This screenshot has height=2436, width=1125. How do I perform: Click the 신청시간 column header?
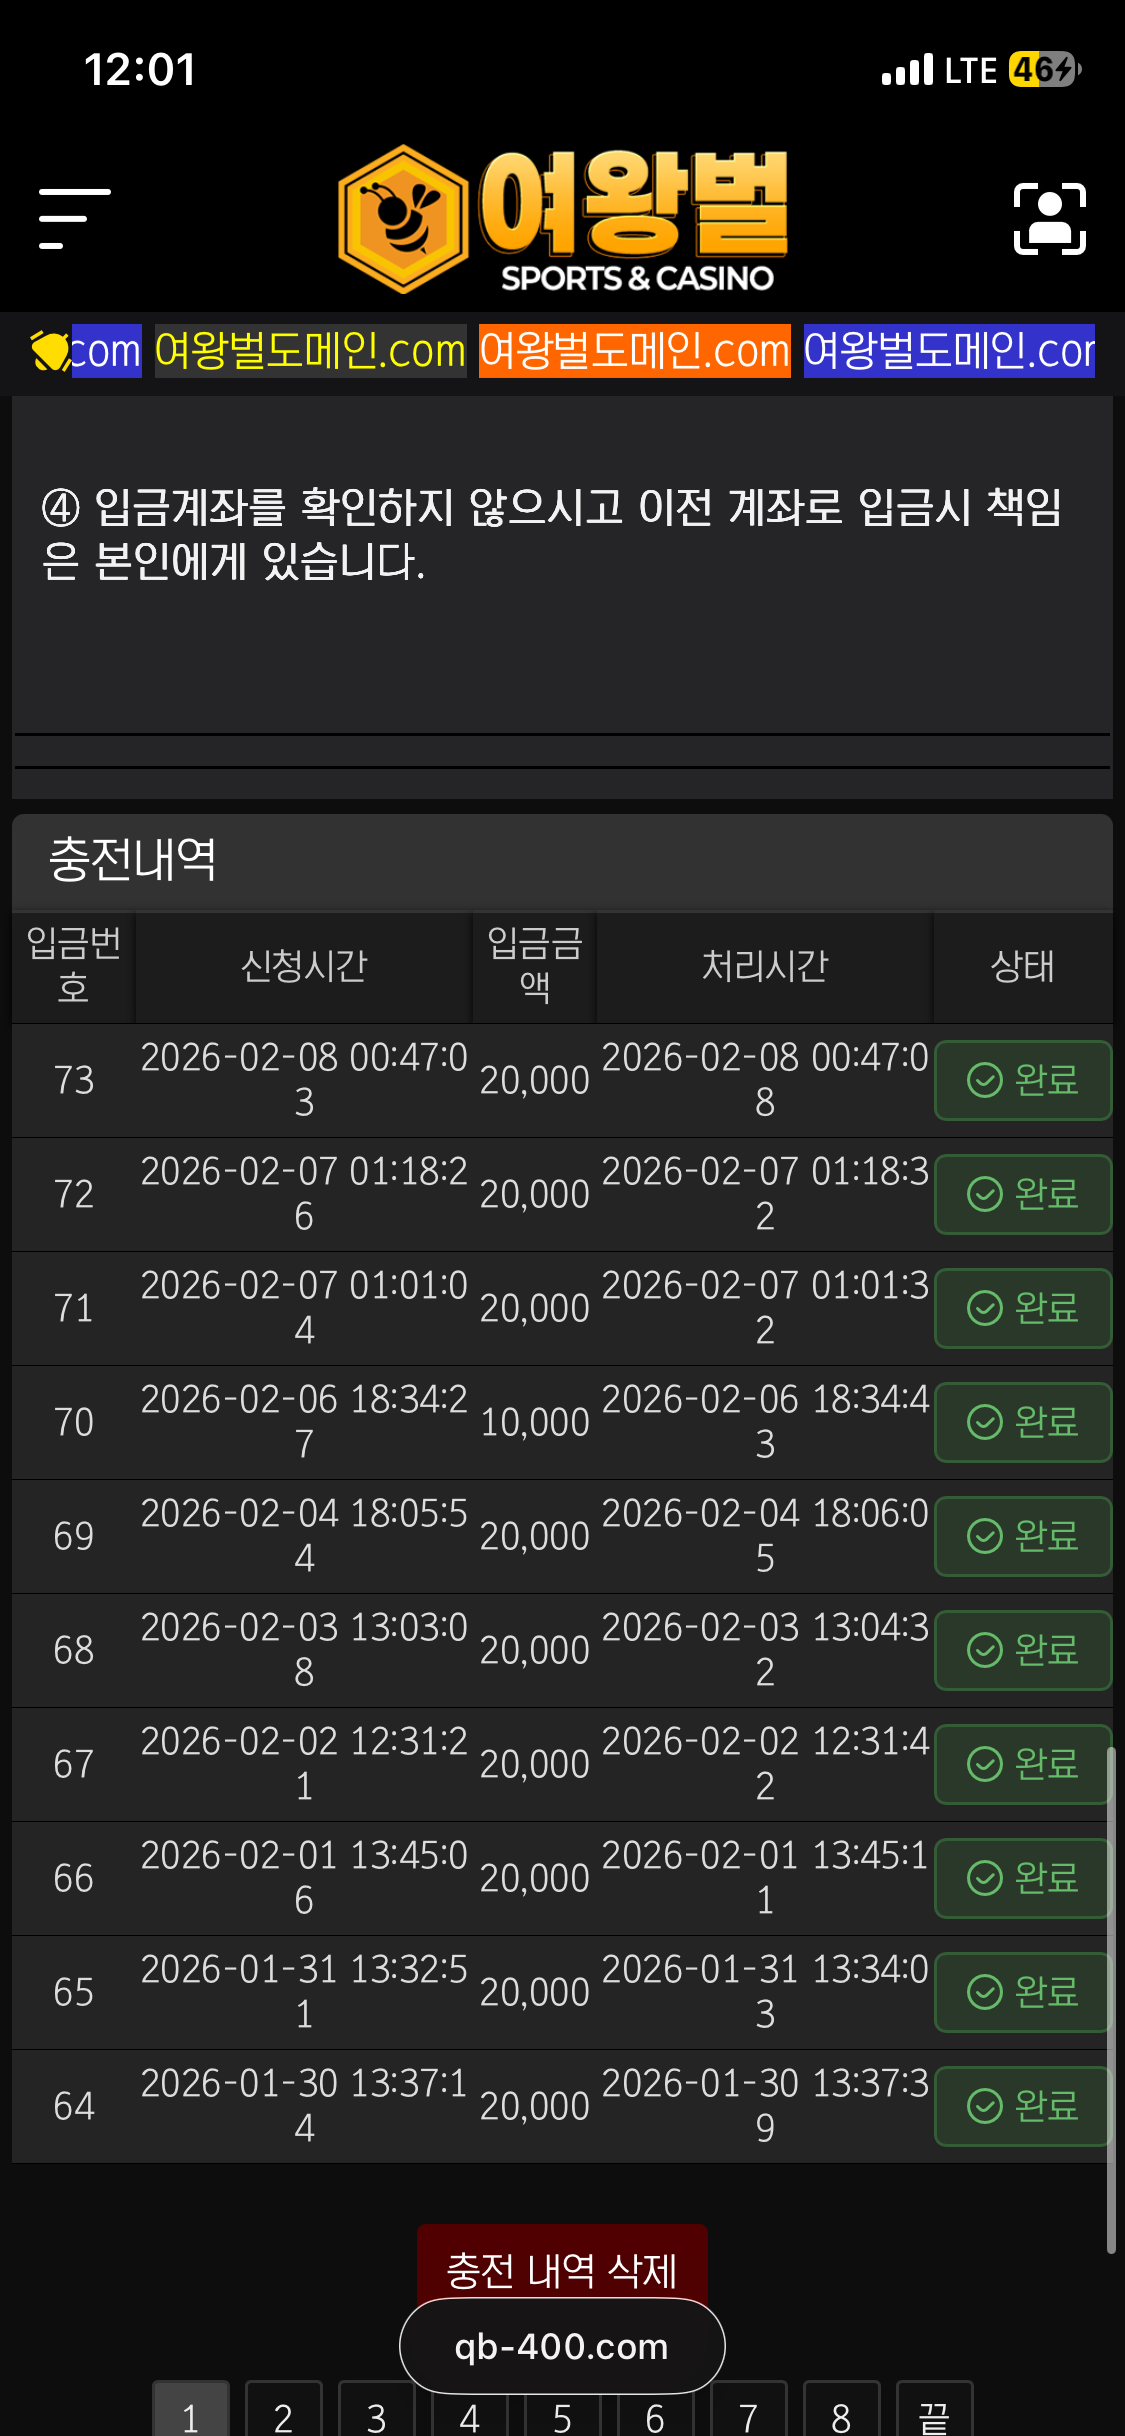pyautogui.click(x=304, y=966)
